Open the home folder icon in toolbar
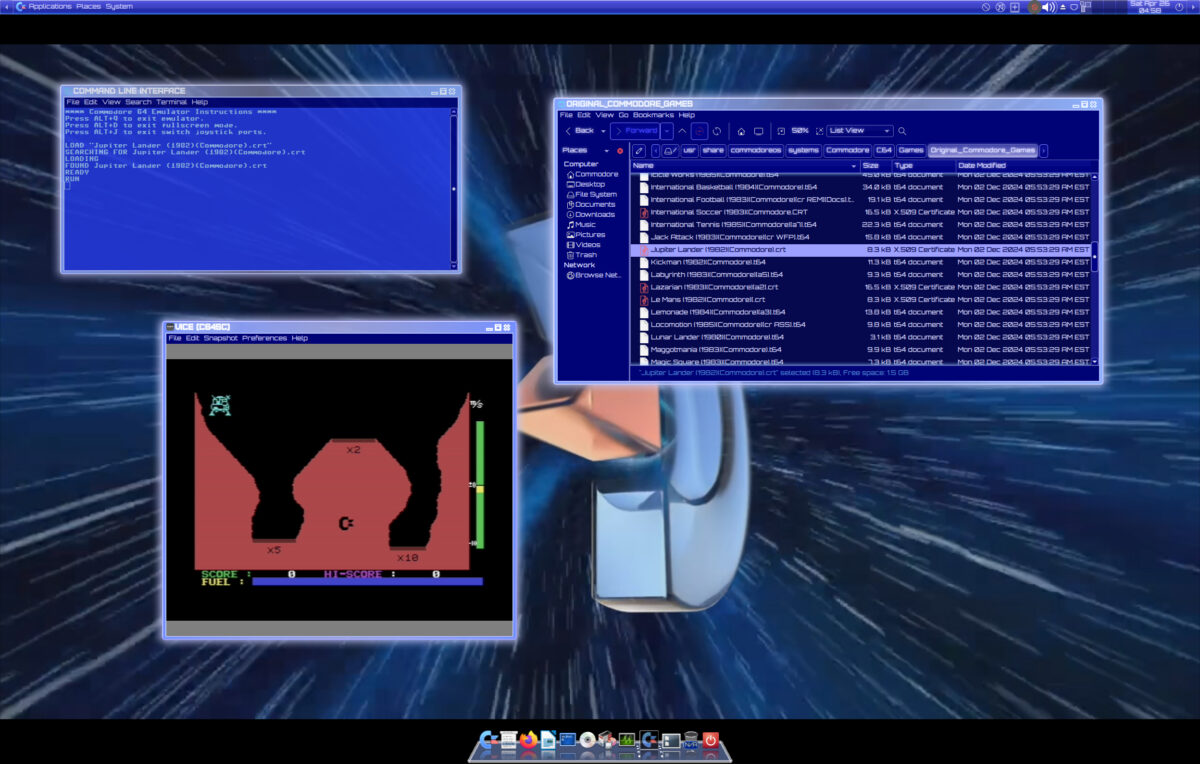This screenshot has height=764, width=1200. [x=740, y=133]
